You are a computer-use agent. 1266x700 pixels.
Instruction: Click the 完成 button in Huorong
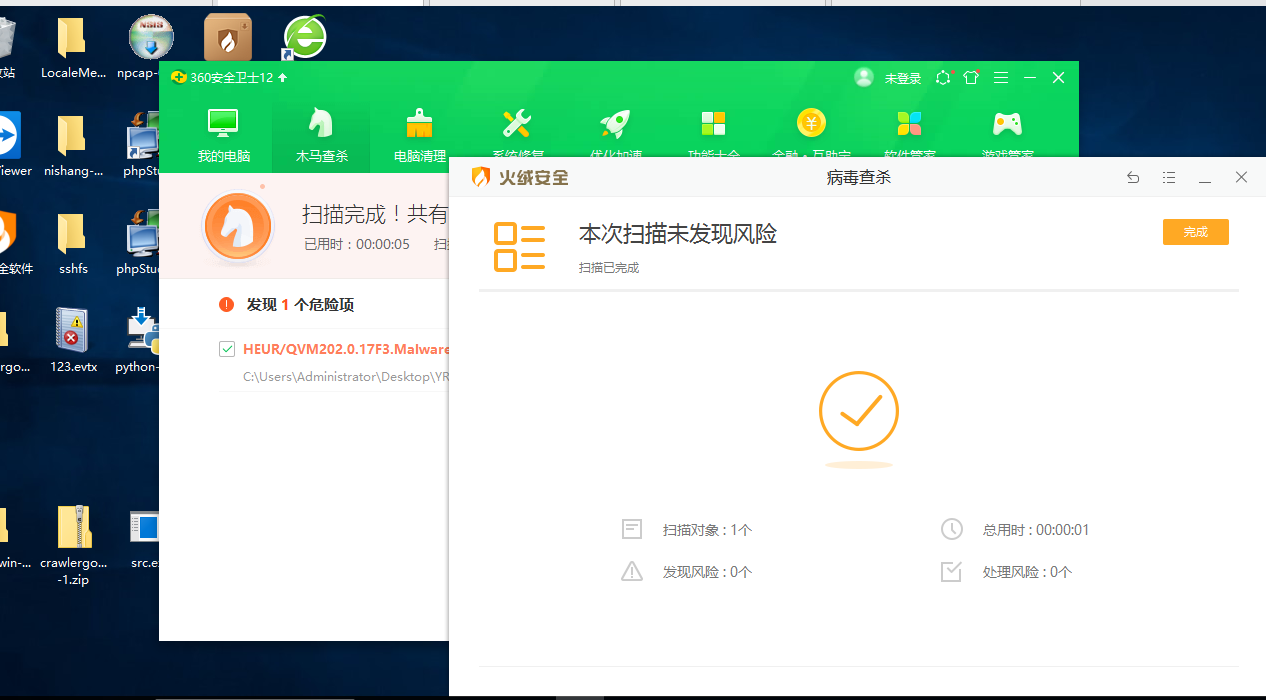click(x=1195, y=231)
